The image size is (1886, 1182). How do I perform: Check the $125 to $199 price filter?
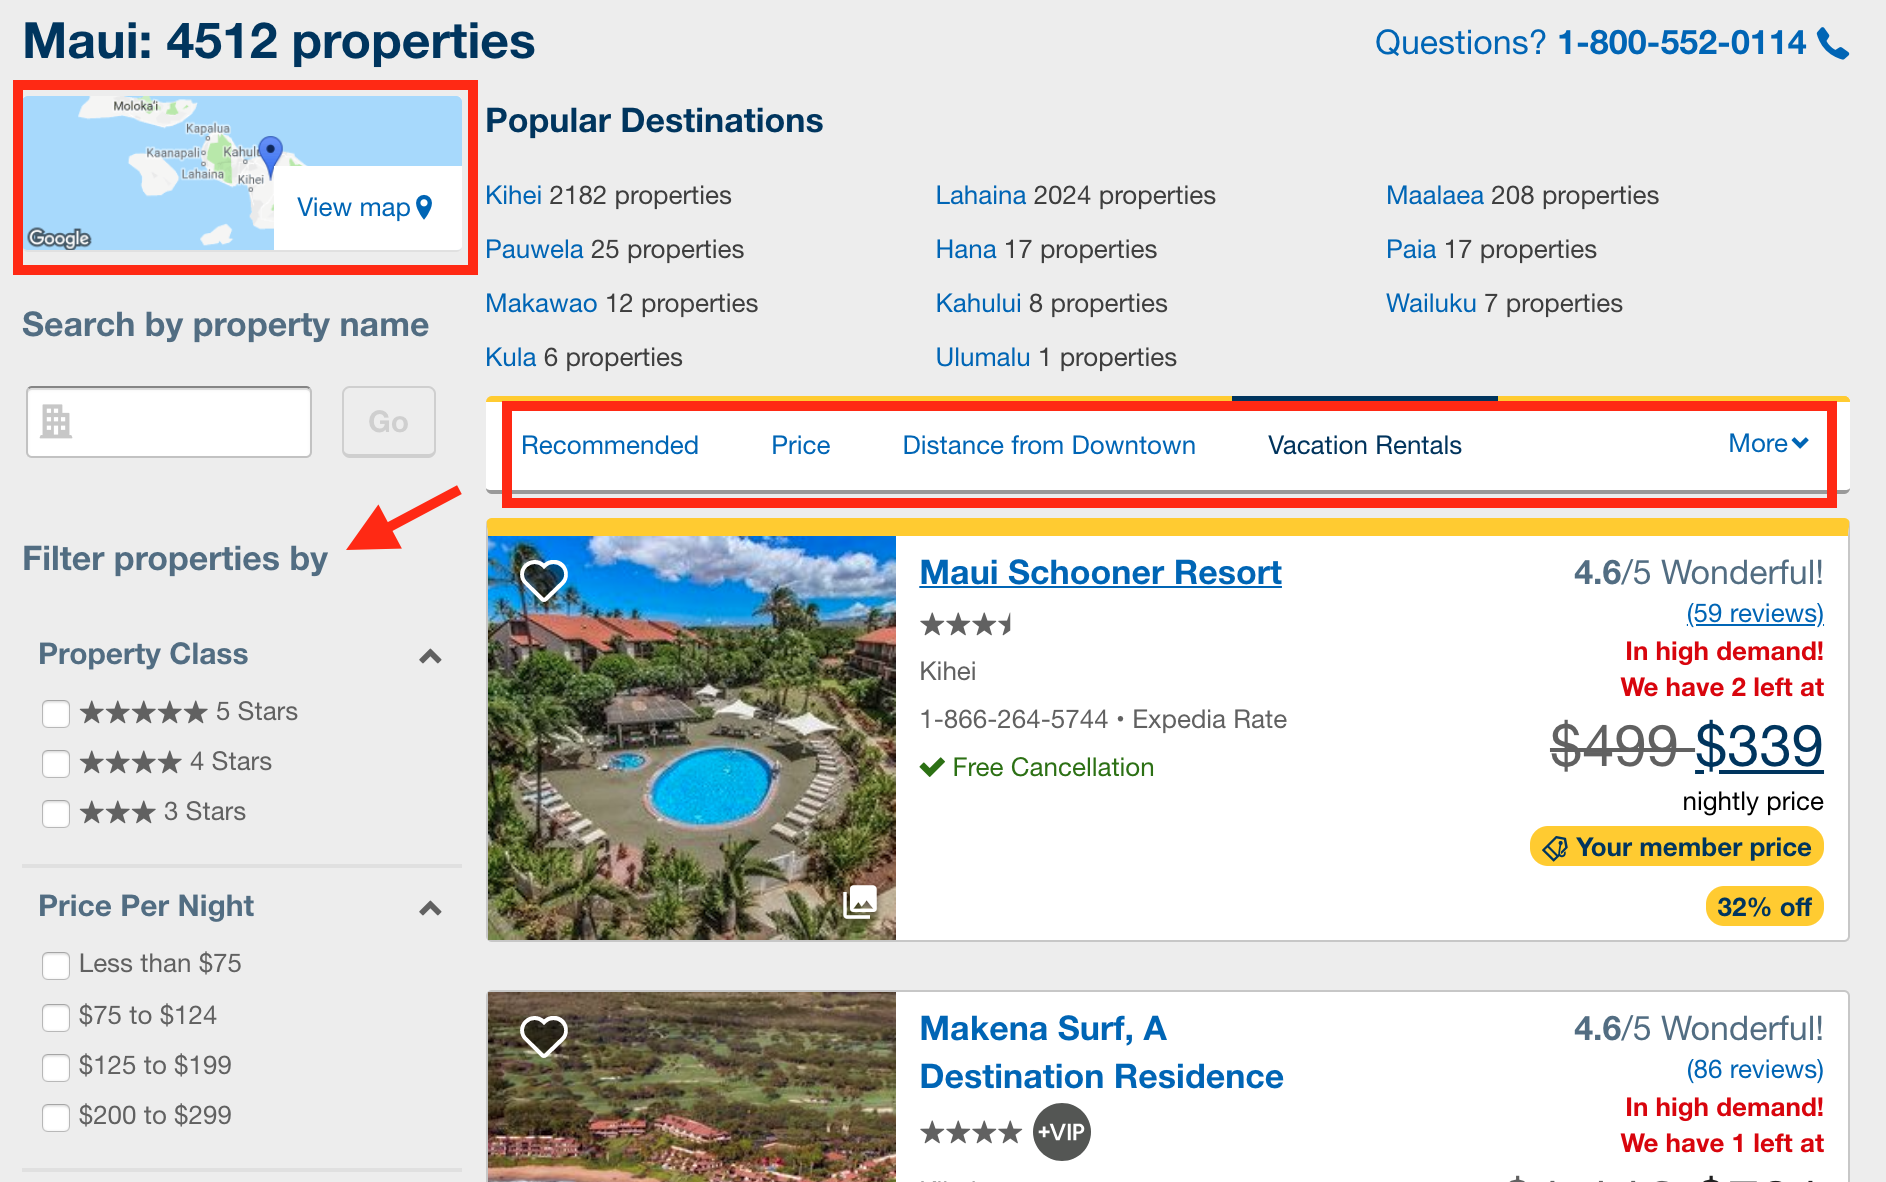pos(56,1067)
